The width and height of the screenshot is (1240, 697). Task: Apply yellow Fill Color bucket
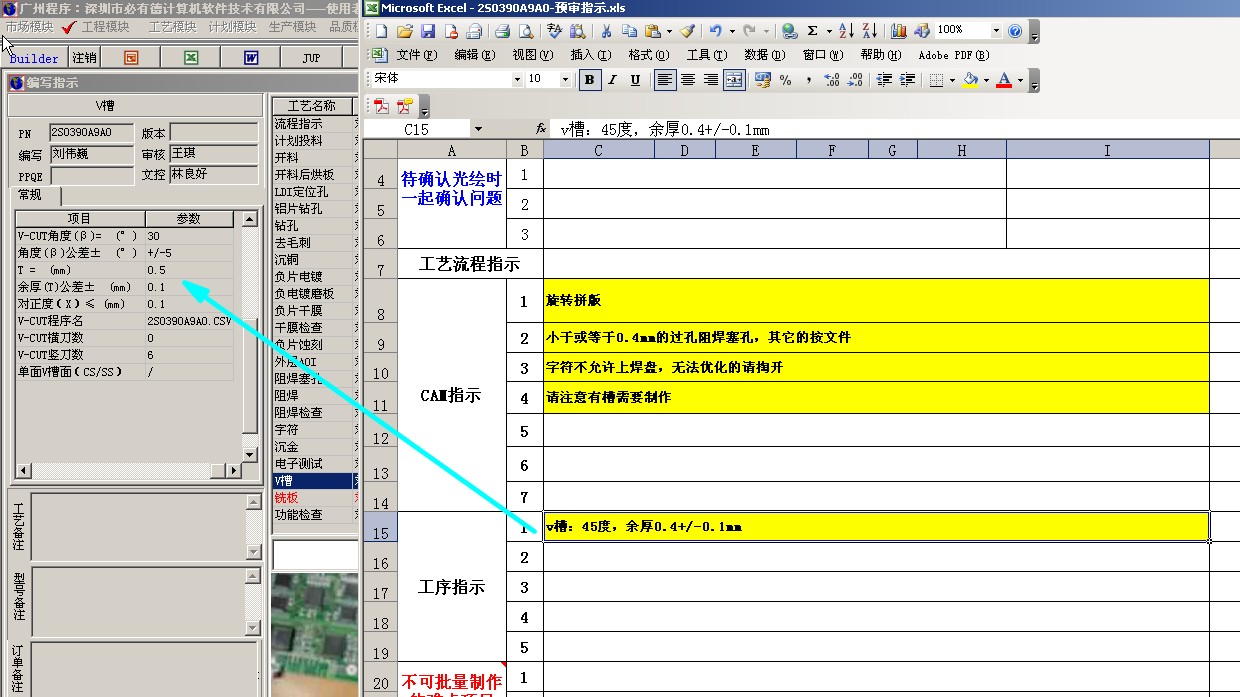click(x=970, y=79)
